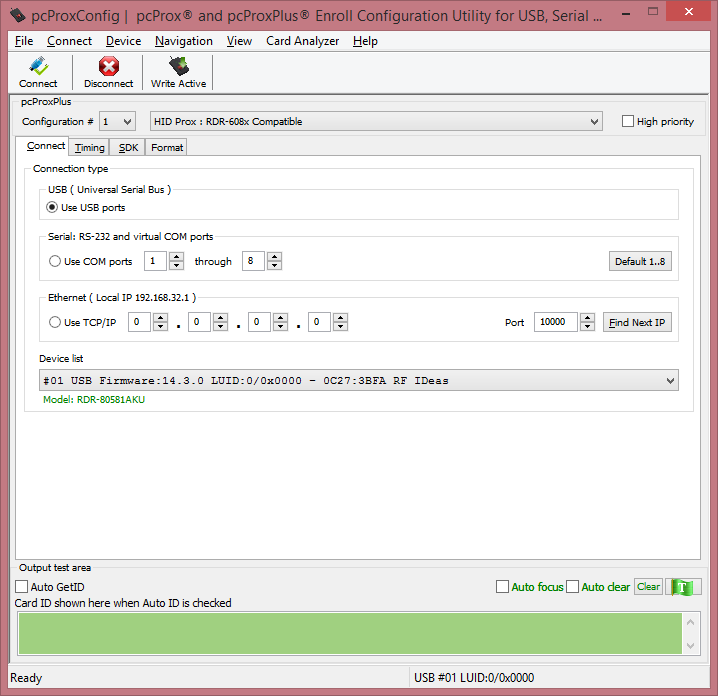Screen dimensions: 718x696
Task: Increase the first IP octet value
Action: pyautogui.click(x=160, y=317)
